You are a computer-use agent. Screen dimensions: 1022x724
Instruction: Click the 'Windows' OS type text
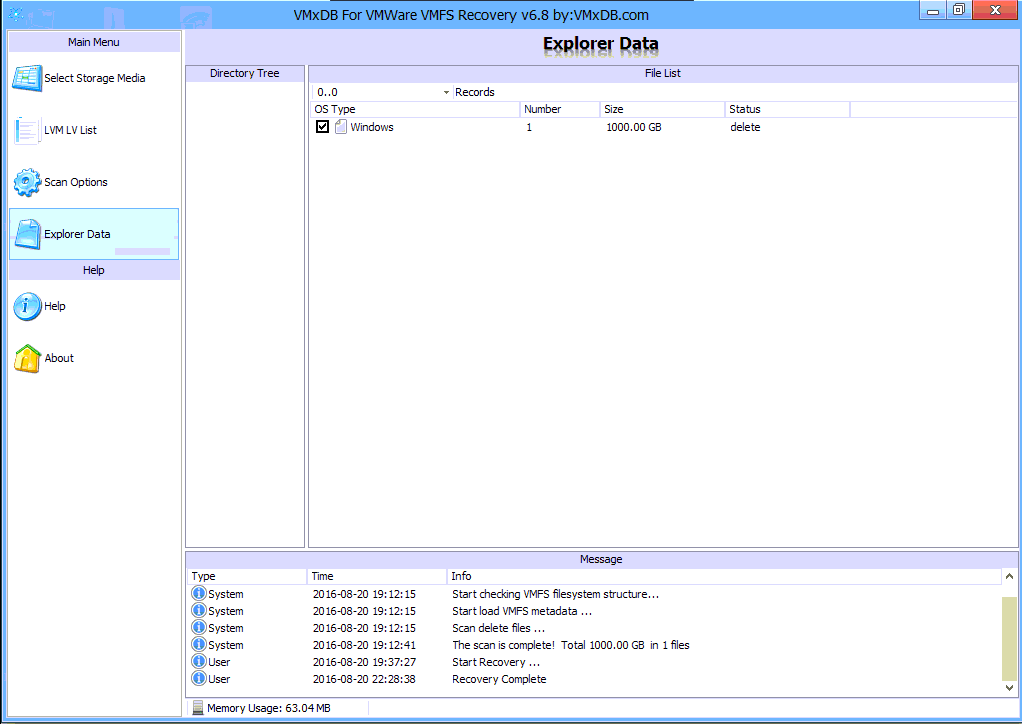[x=372, y=127]
